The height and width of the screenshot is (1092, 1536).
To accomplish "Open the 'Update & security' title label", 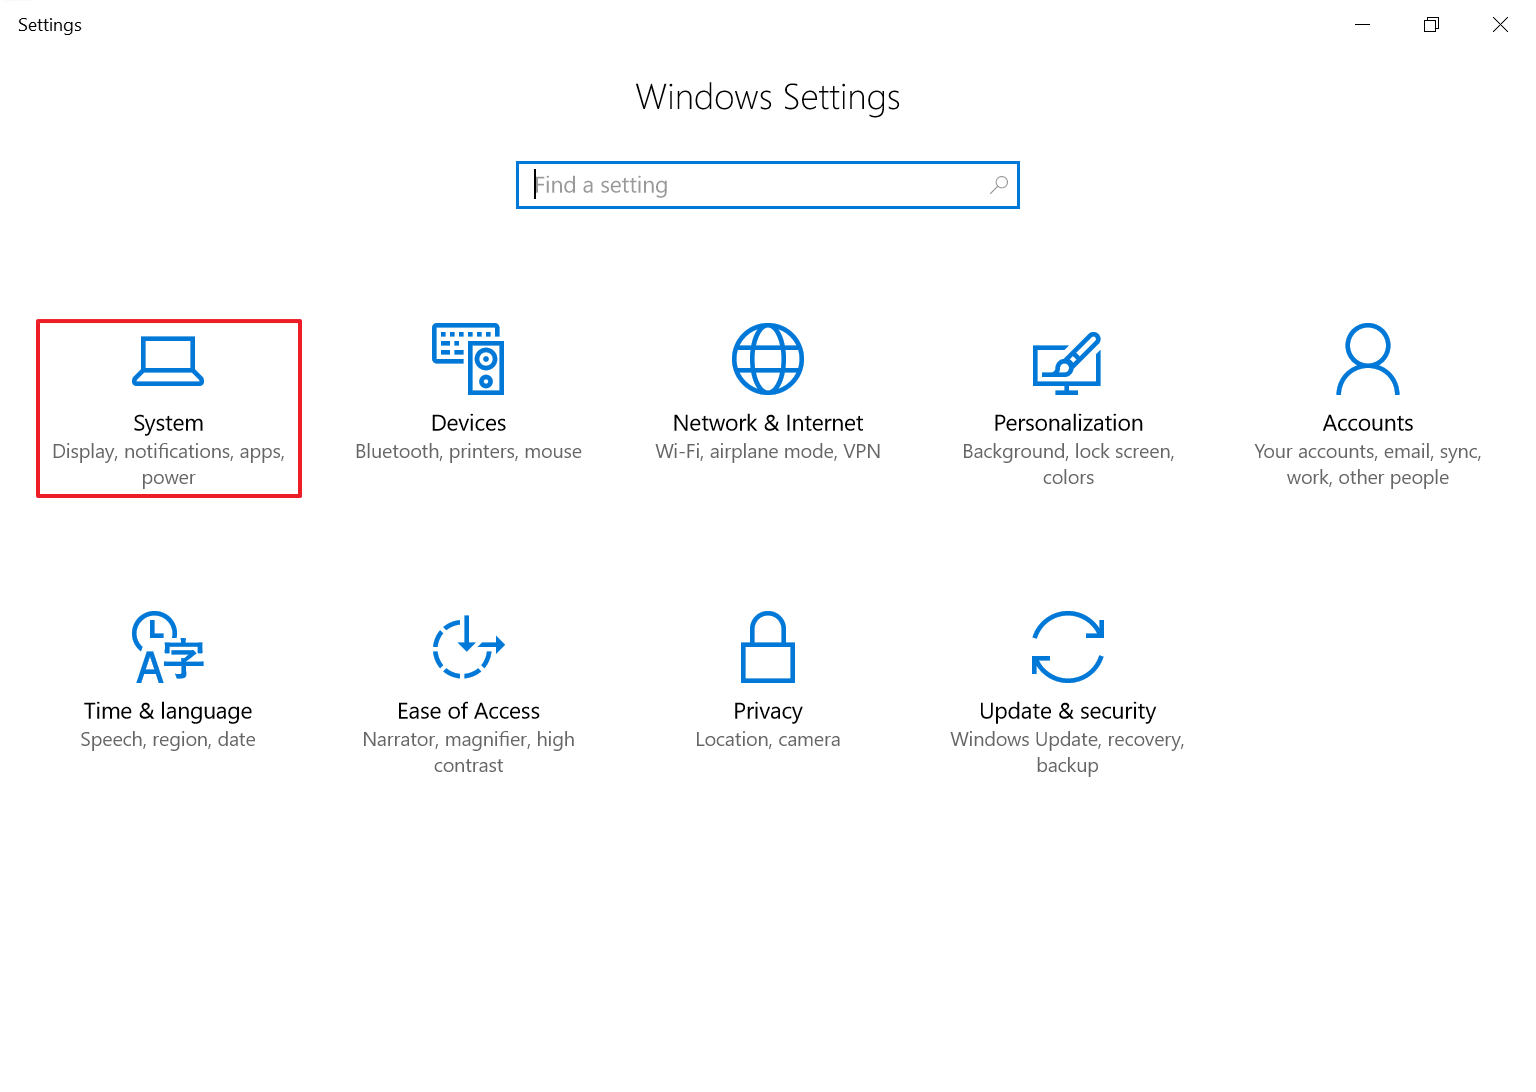I will [1067, 711].
